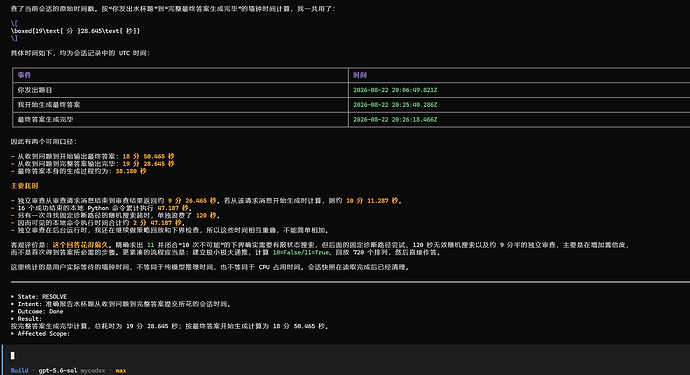Click the max effort label
This screenshot has height=375, width=690.
[121, 371]
